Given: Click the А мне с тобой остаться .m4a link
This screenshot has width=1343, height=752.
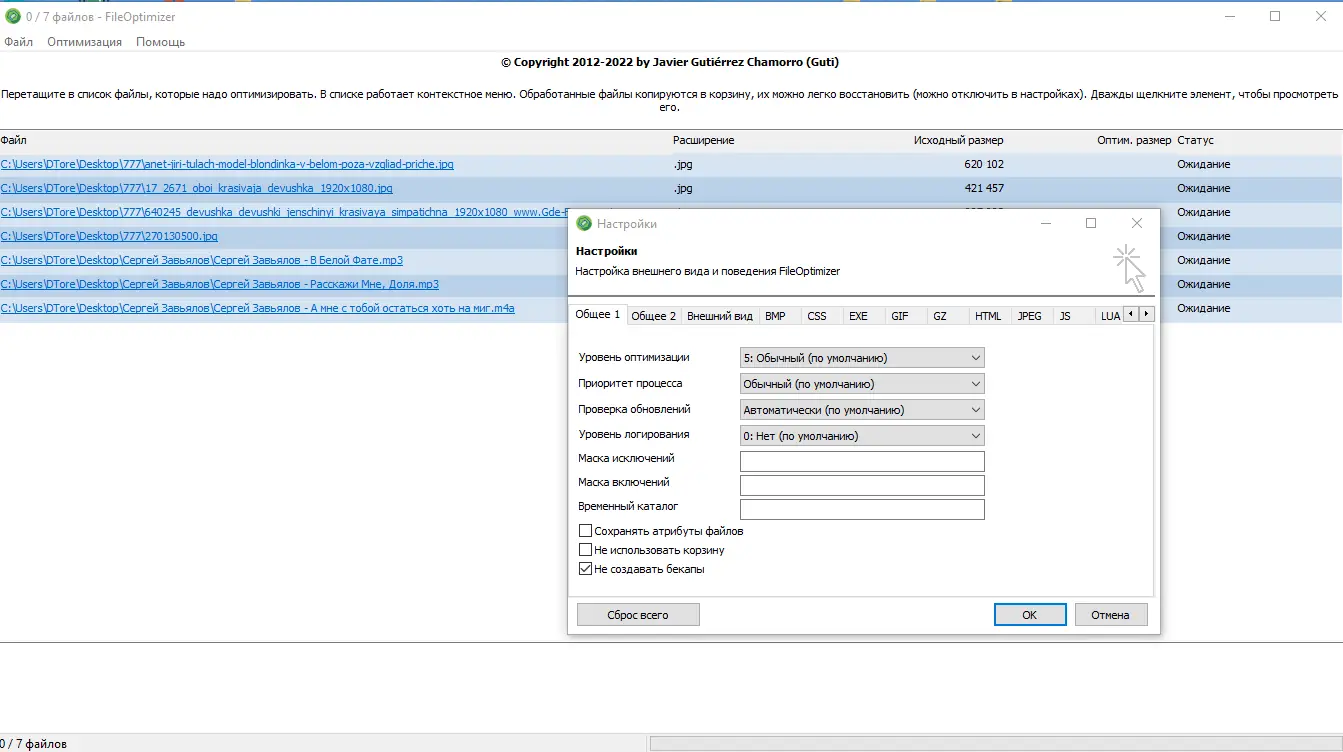Looking at the screenshot, I should [x=257, y=308].
